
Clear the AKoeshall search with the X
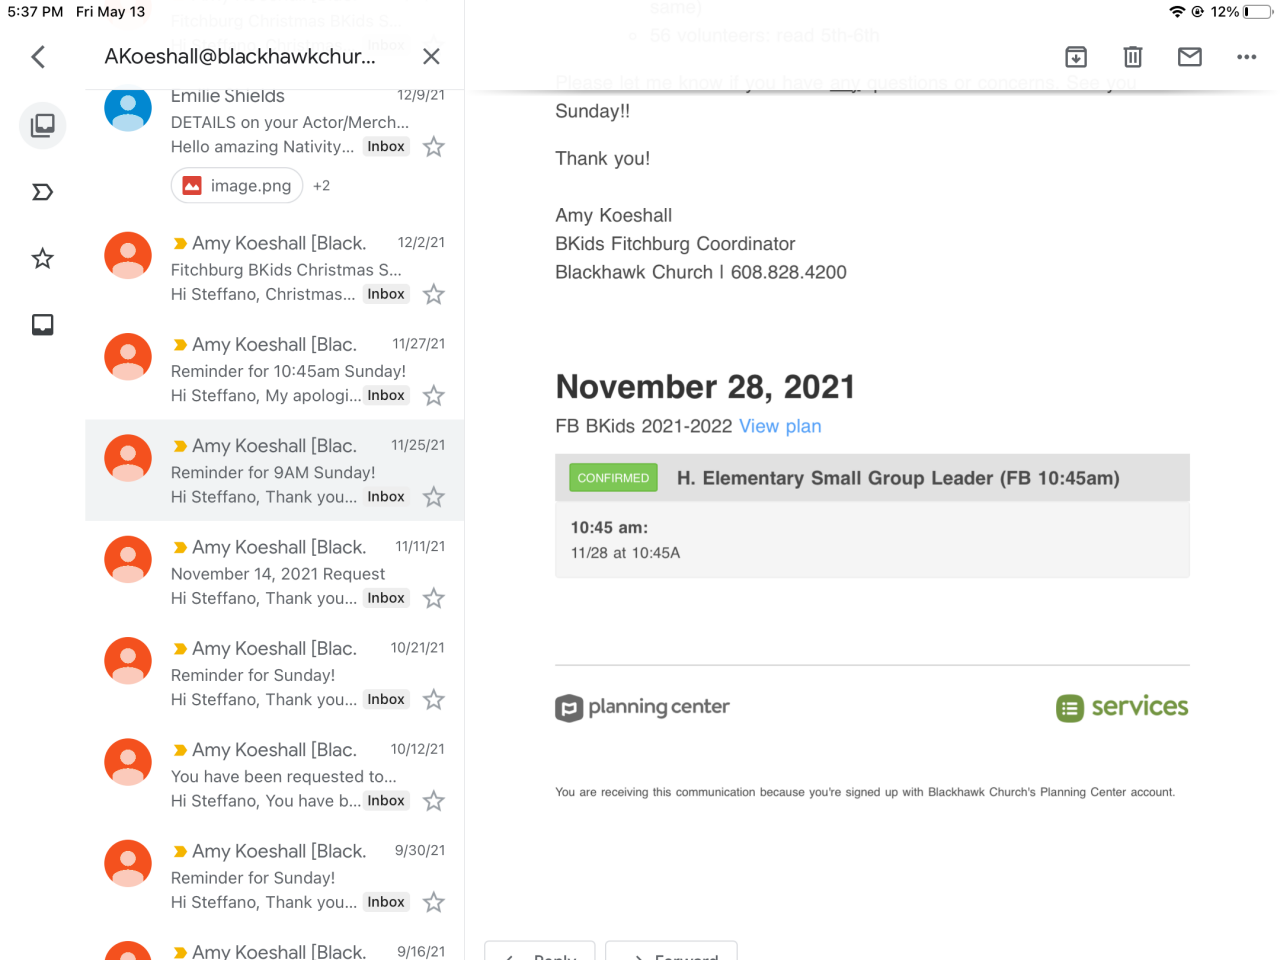(x=431, y=57)
